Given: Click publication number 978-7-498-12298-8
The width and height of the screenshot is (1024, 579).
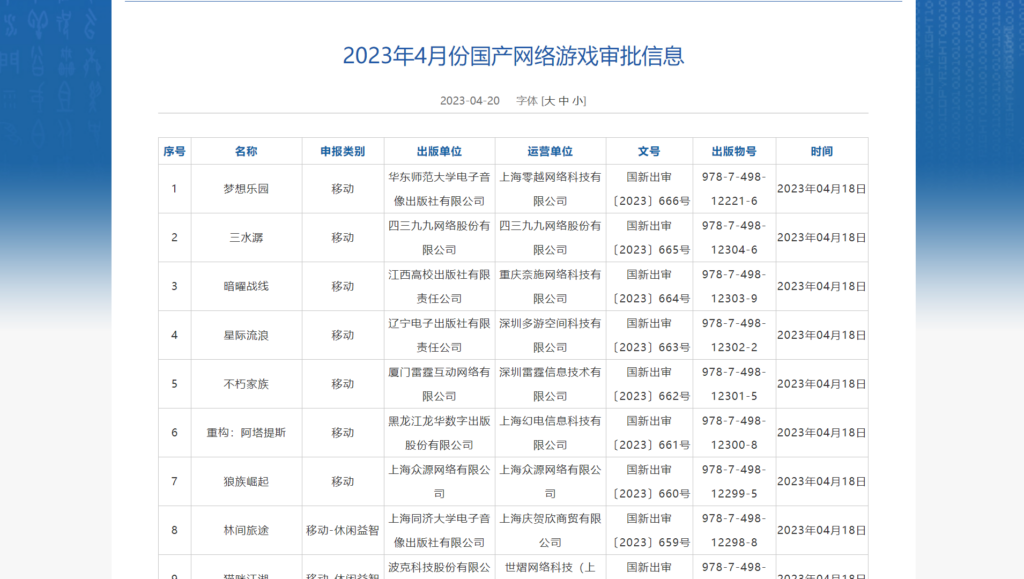Looking at the screenshot, I should coord(734,531).
